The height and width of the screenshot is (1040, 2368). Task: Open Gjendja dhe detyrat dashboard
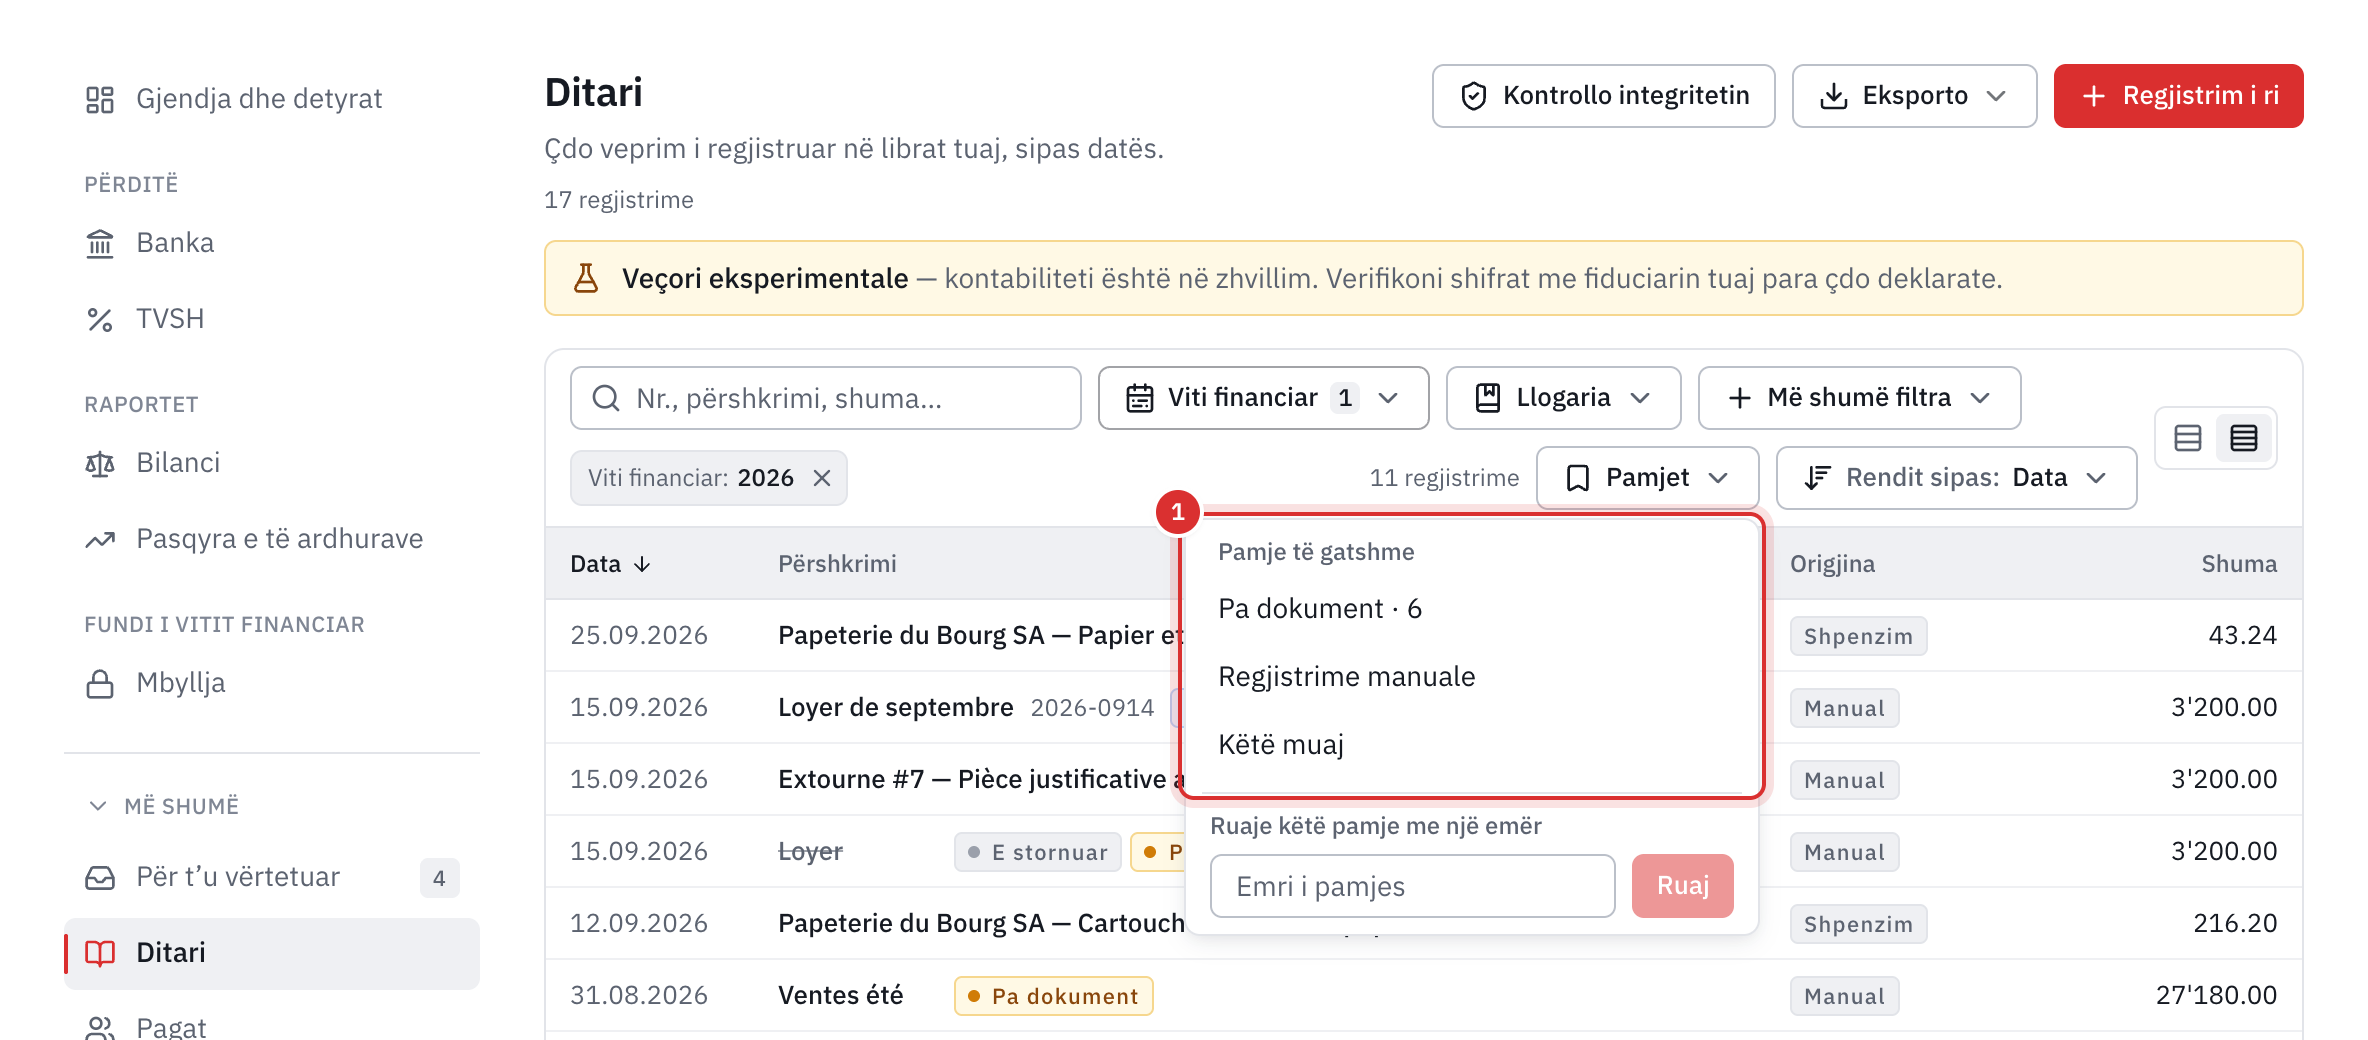point(272,98)
